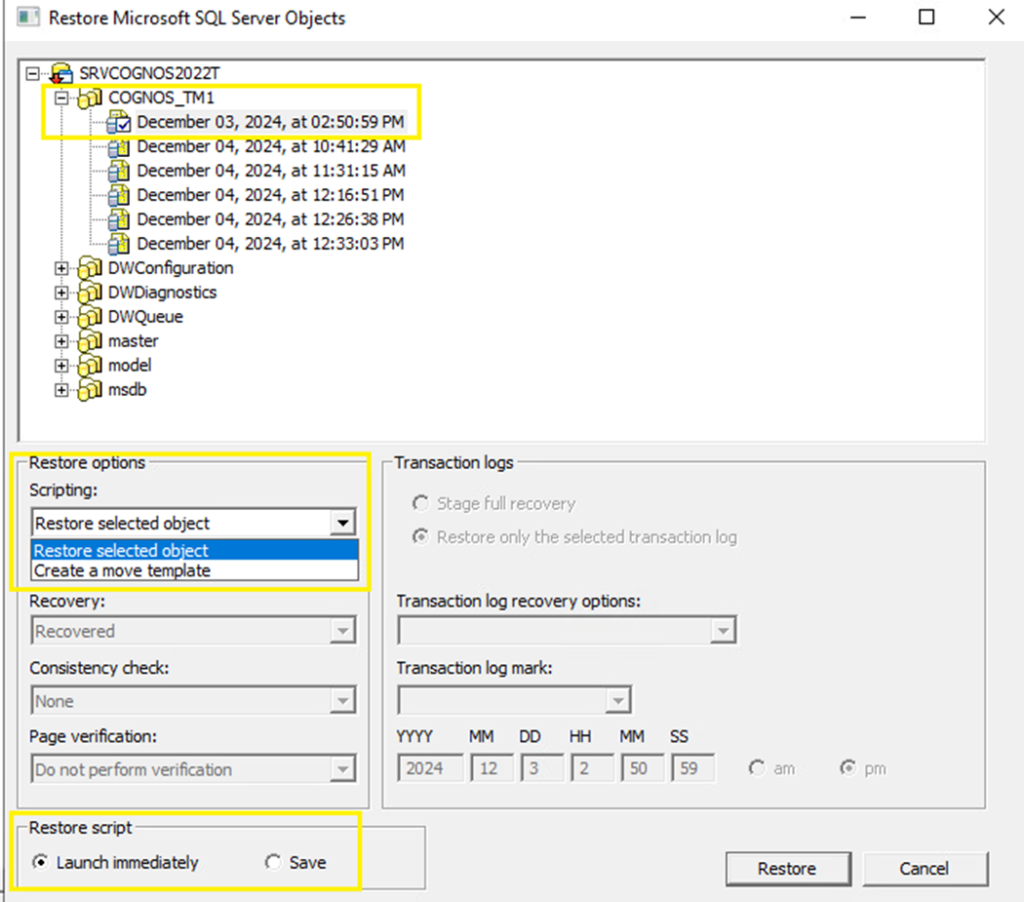Select 'December 04, 2024, at 10:41:29 AM' row

(271, 147)
